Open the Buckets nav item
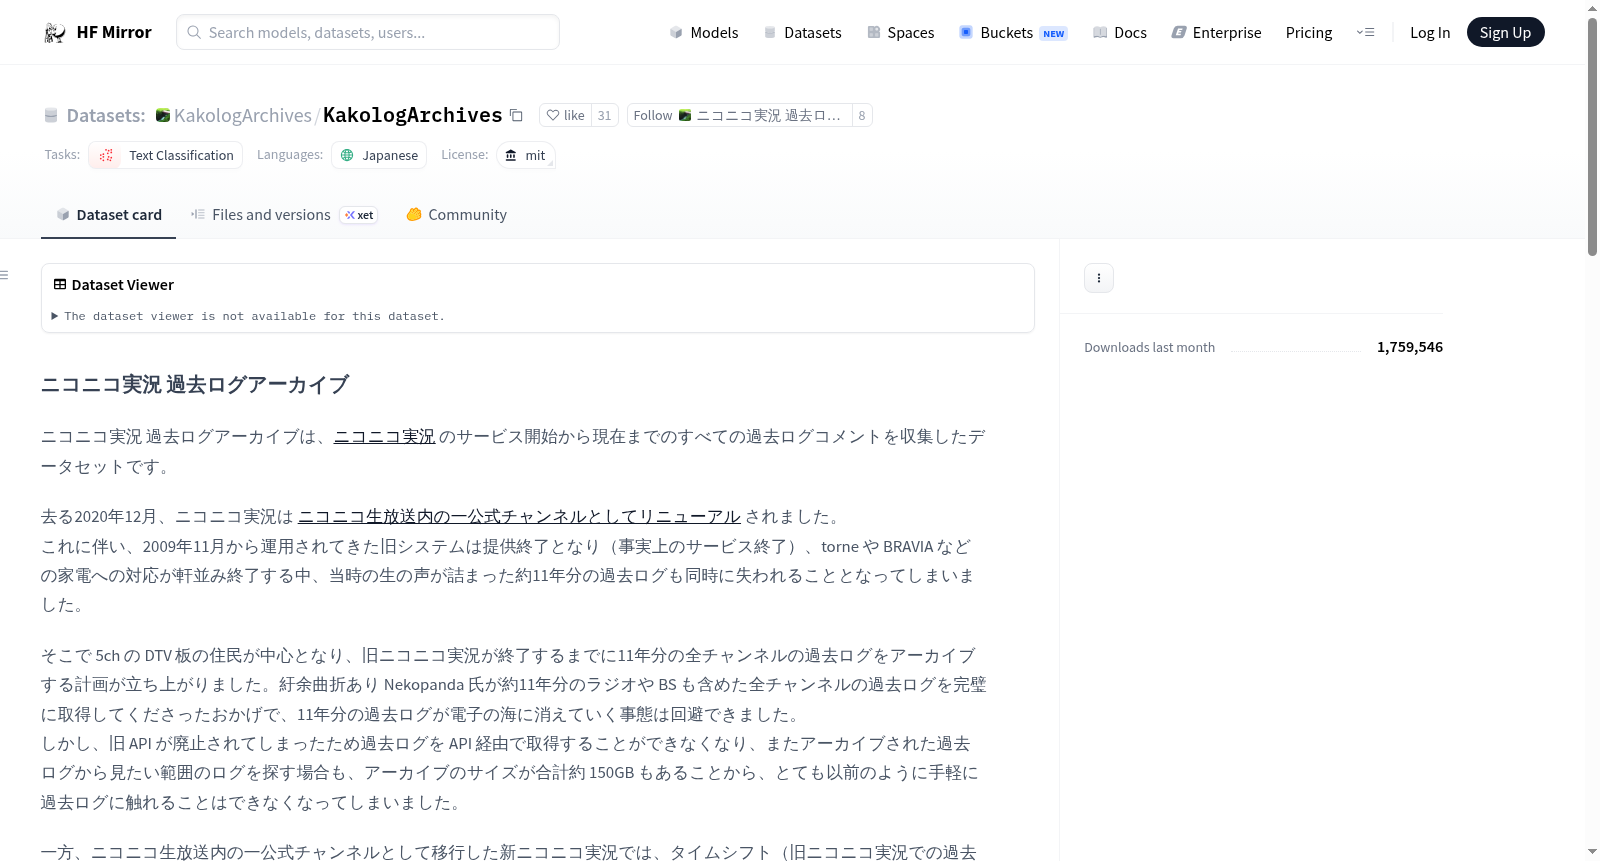 tap(1013, 33)
